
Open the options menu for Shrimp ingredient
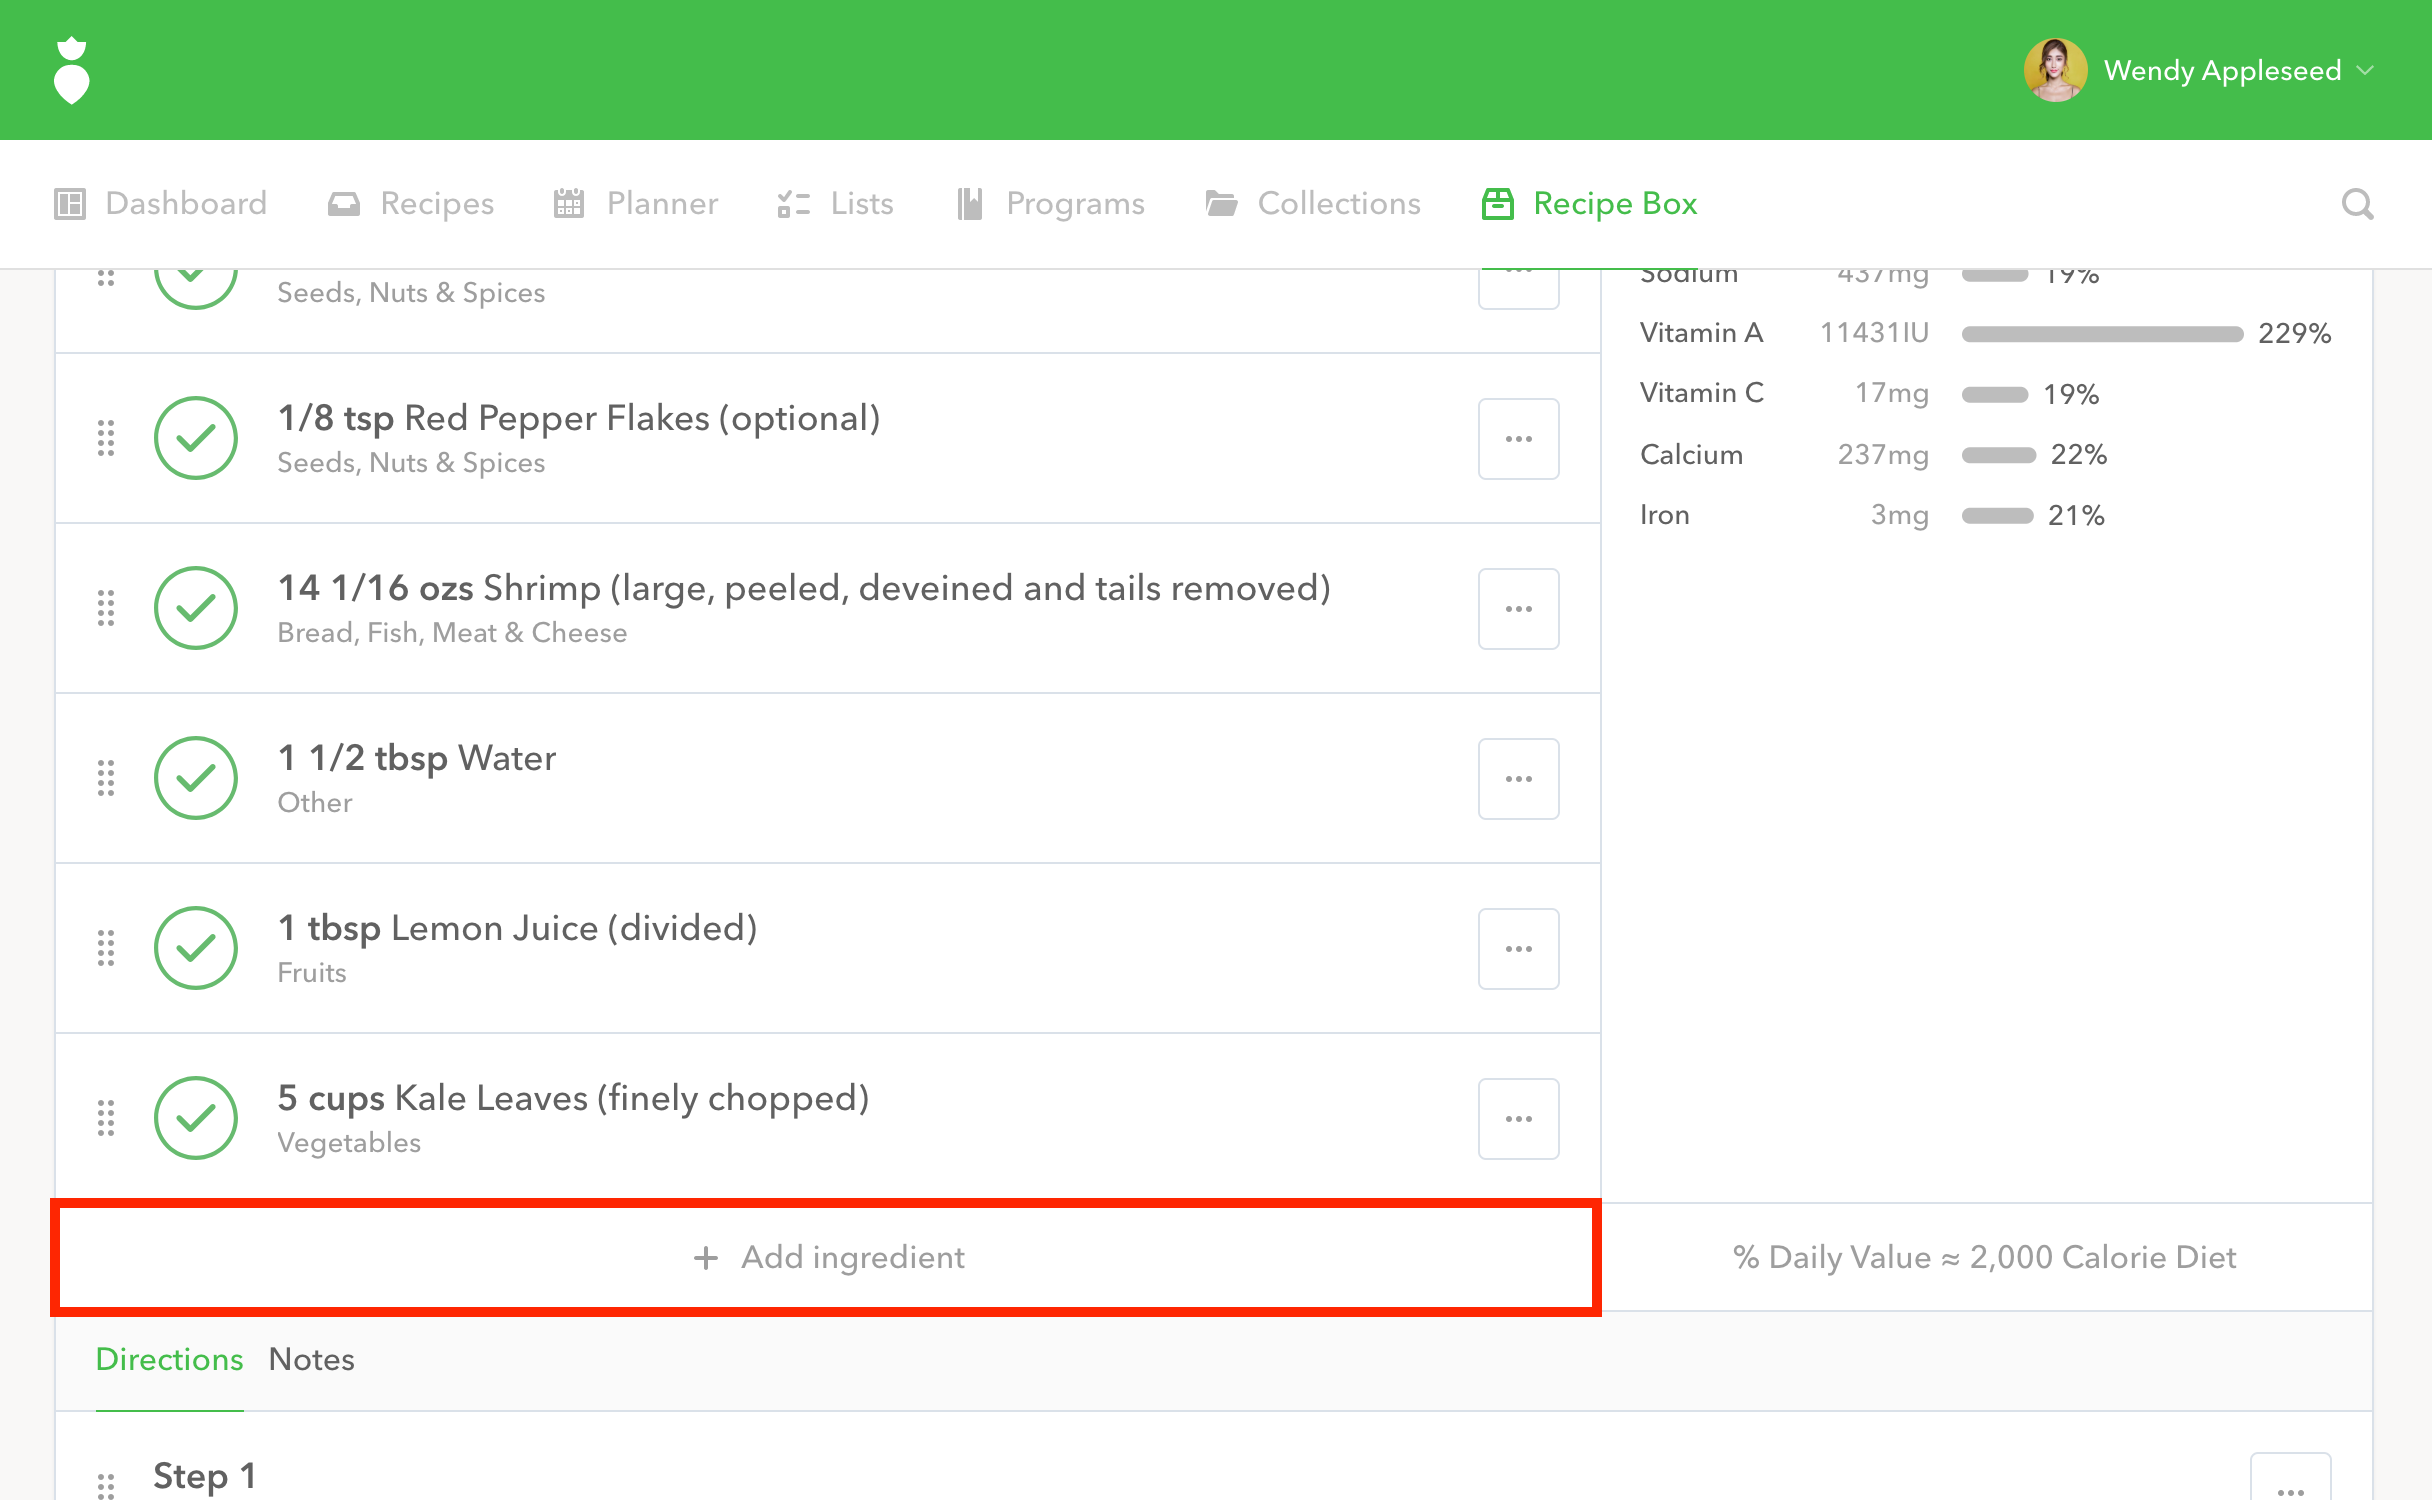(x=1518, y=609)
